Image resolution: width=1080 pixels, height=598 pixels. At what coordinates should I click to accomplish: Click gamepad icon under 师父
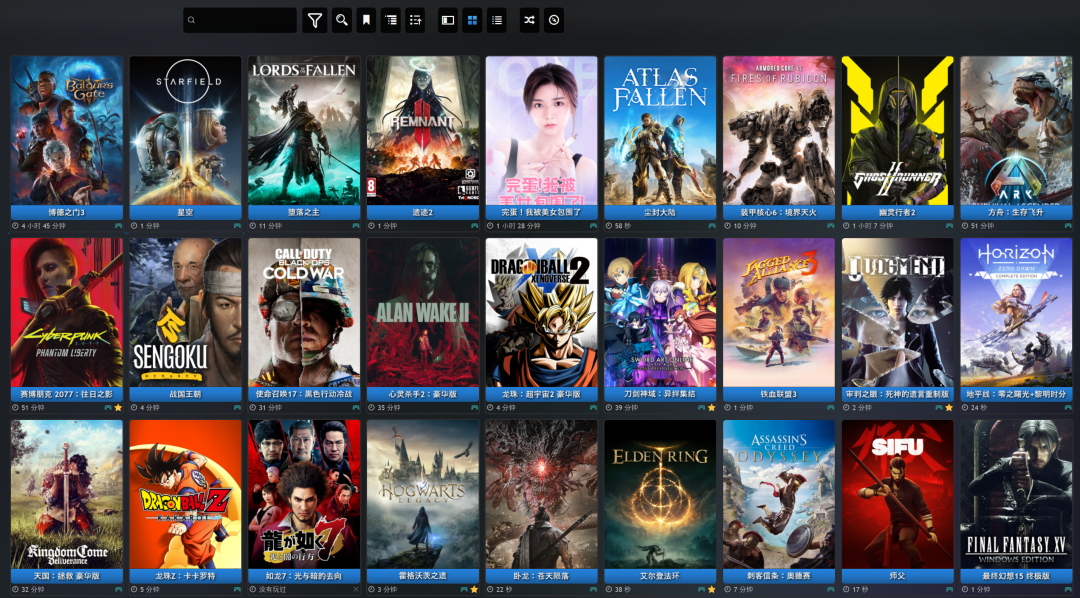949,590
